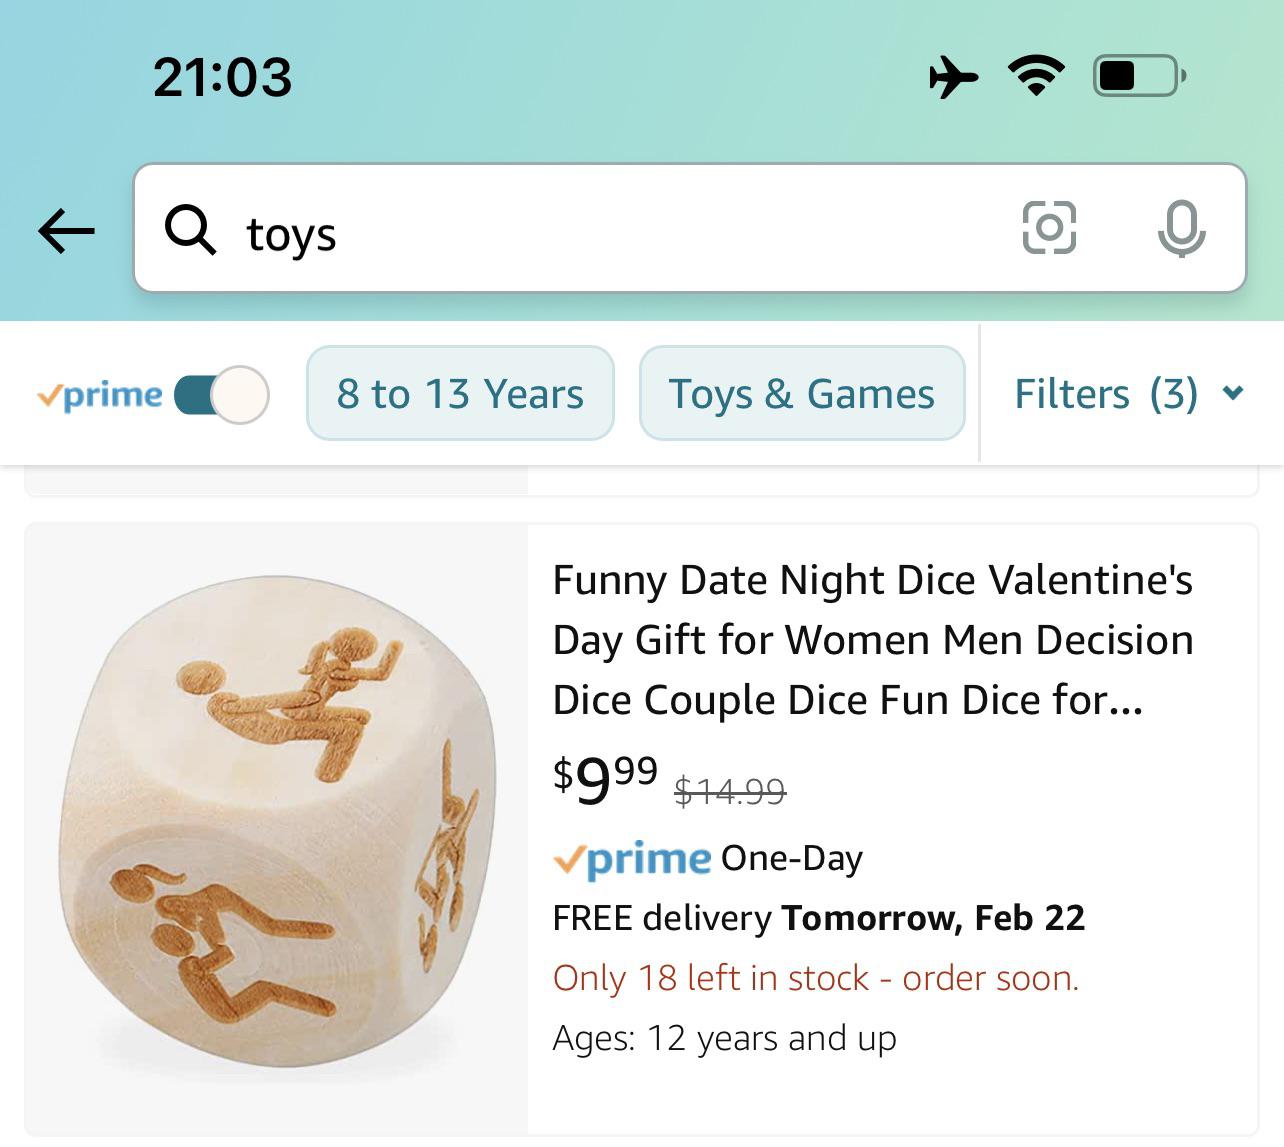Tap the $9.99 price

606,779
